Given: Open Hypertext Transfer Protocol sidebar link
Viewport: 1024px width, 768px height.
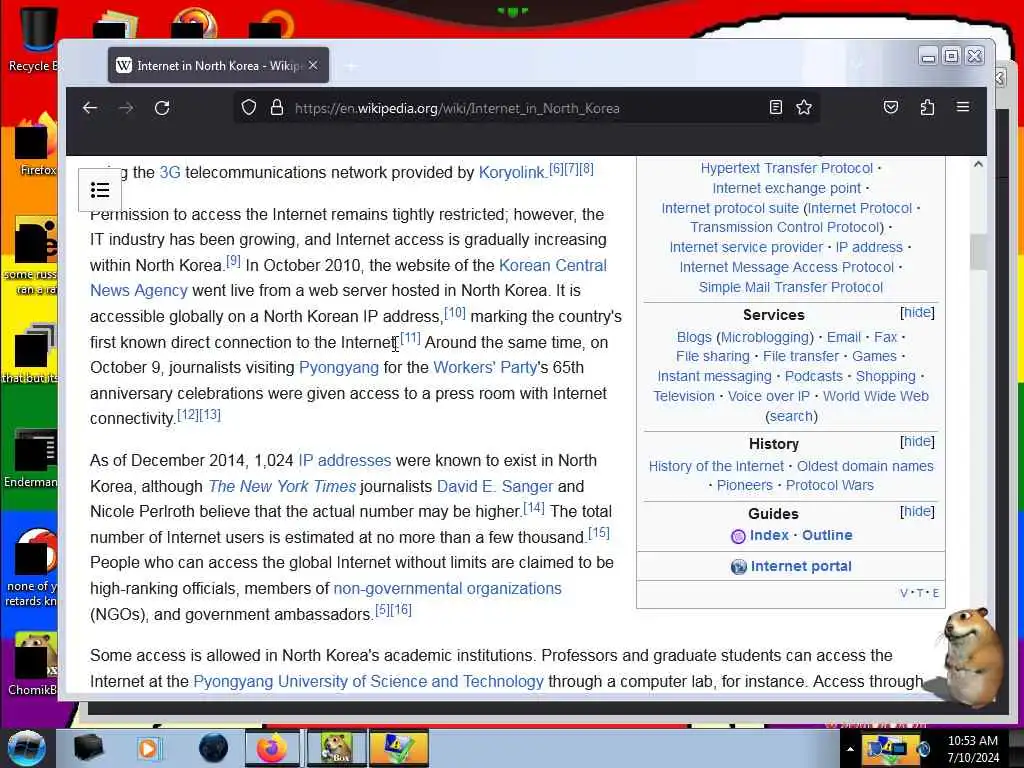Looking at the screenshot, I should tap(786, 168).
